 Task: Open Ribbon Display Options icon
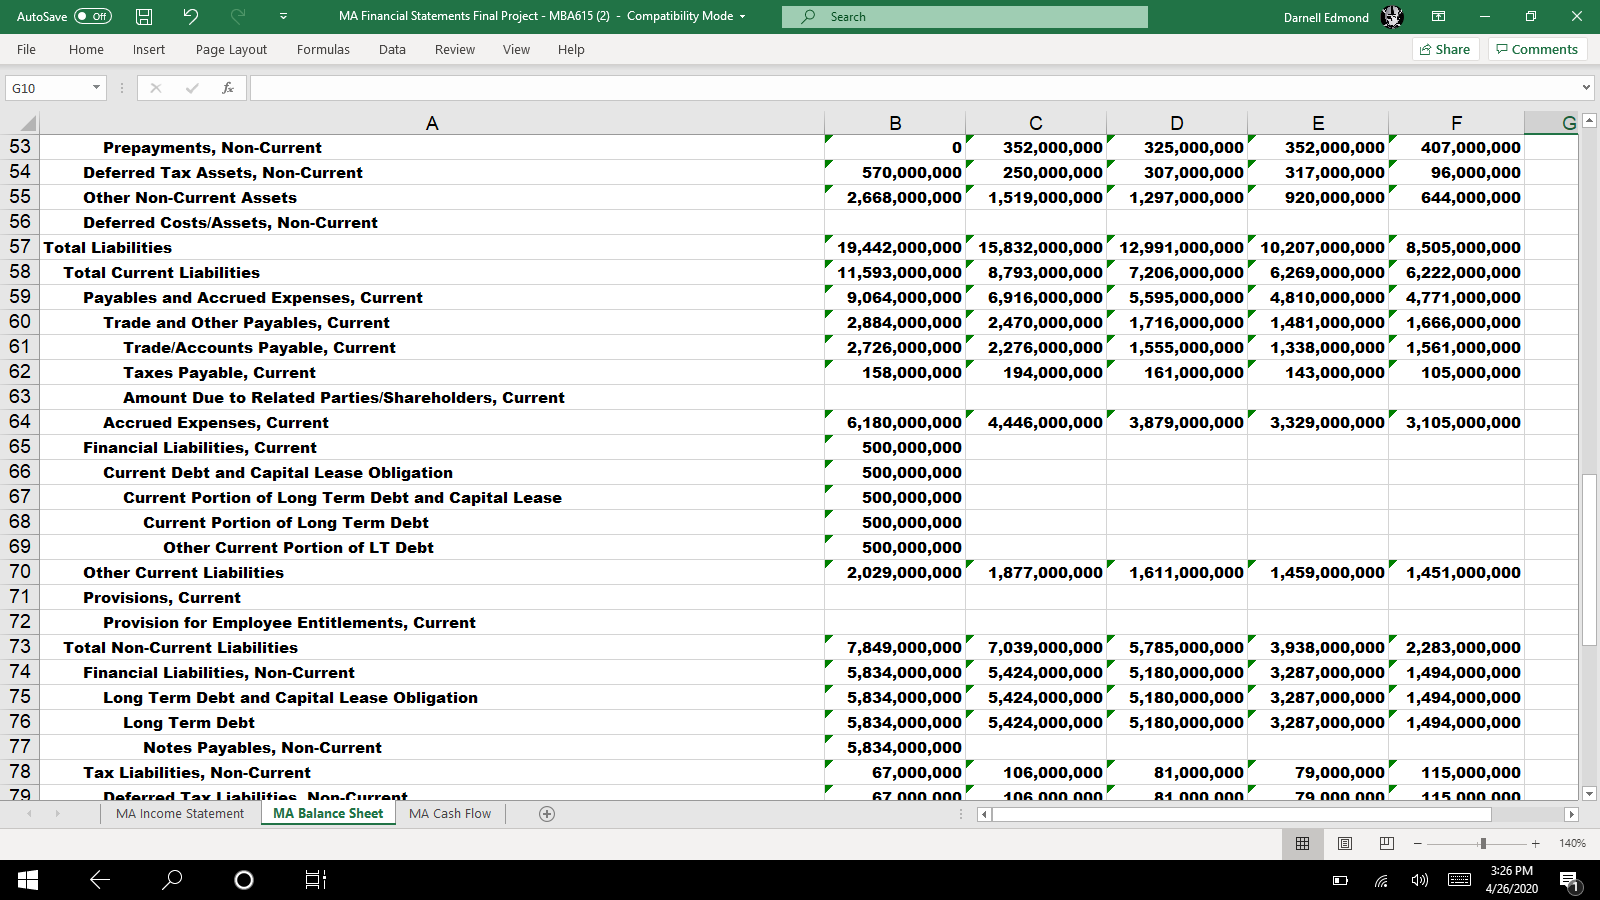coord(1438,16)
